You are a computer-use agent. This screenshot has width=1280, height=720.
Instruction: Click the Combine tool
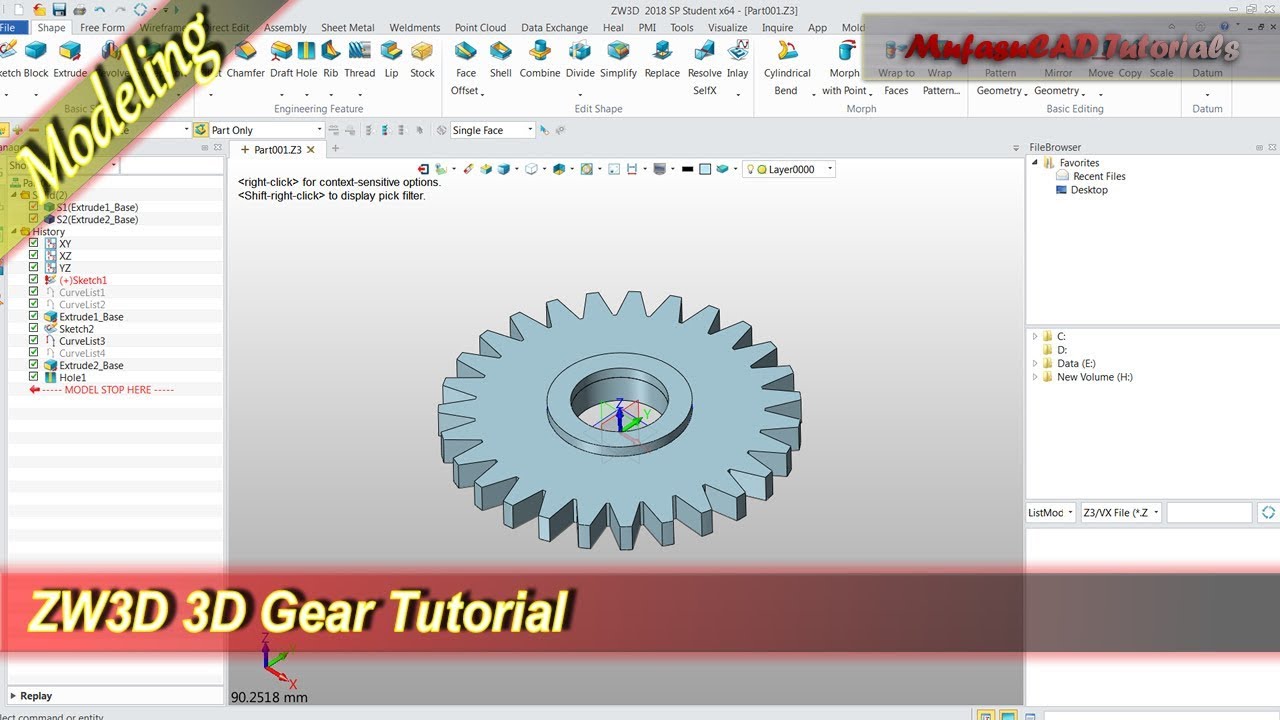540,59
